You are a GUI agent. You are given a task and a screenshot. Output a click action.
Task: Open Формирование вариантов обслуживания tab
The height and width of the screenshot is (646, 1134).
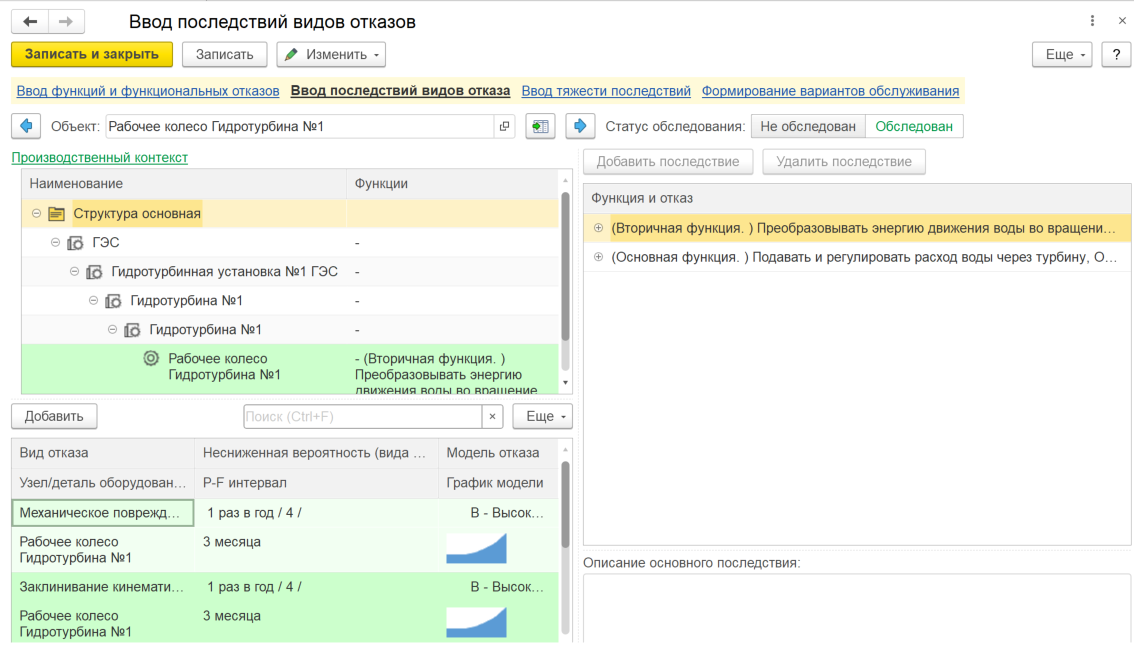coord(830,91)
